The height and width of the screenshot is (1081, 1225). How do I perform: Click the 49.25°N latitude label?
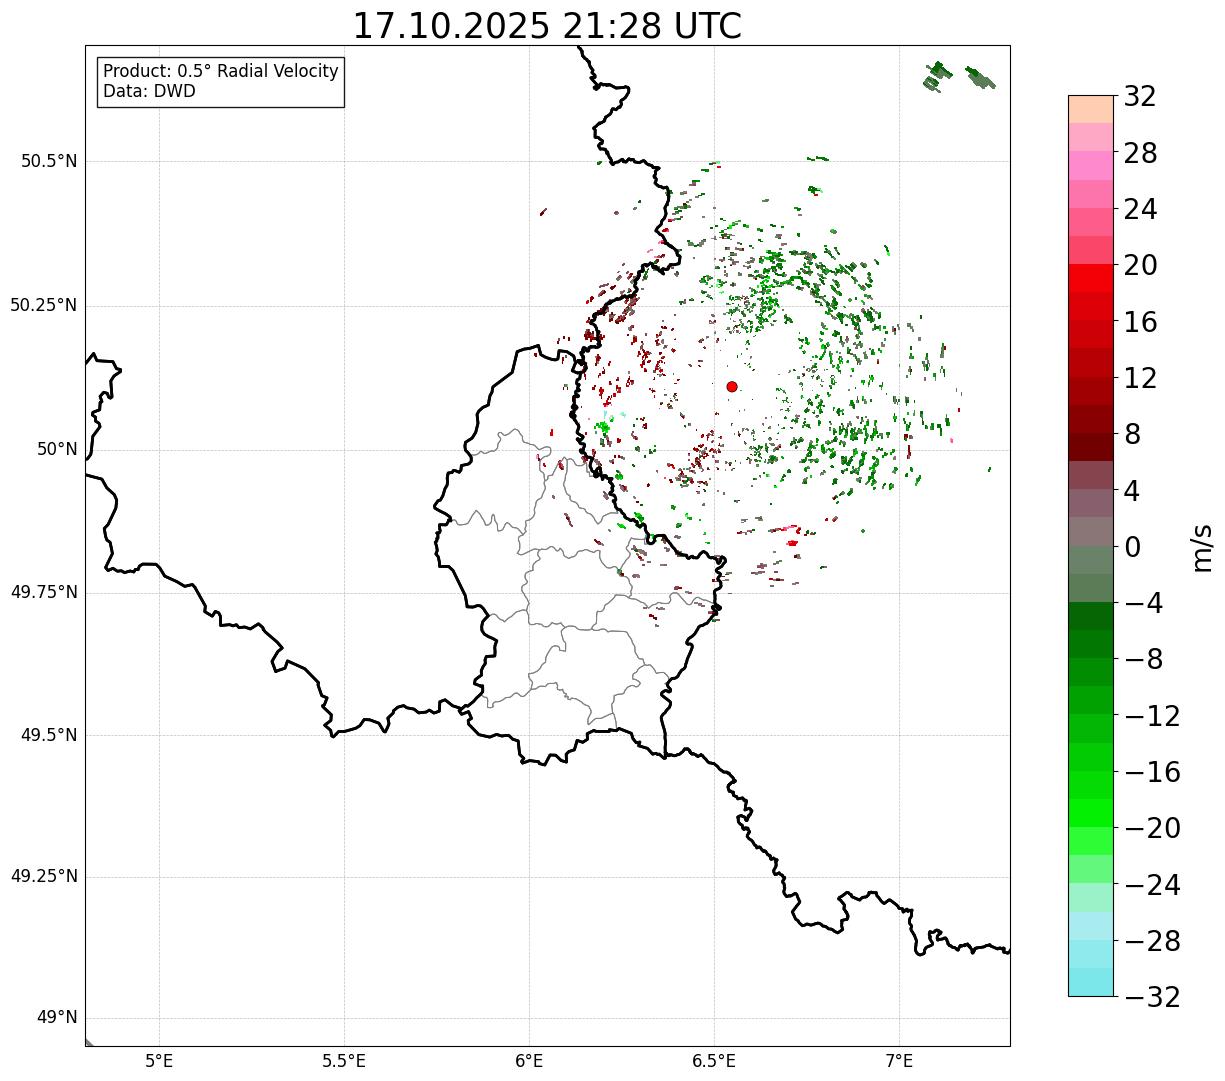[43, 877]
